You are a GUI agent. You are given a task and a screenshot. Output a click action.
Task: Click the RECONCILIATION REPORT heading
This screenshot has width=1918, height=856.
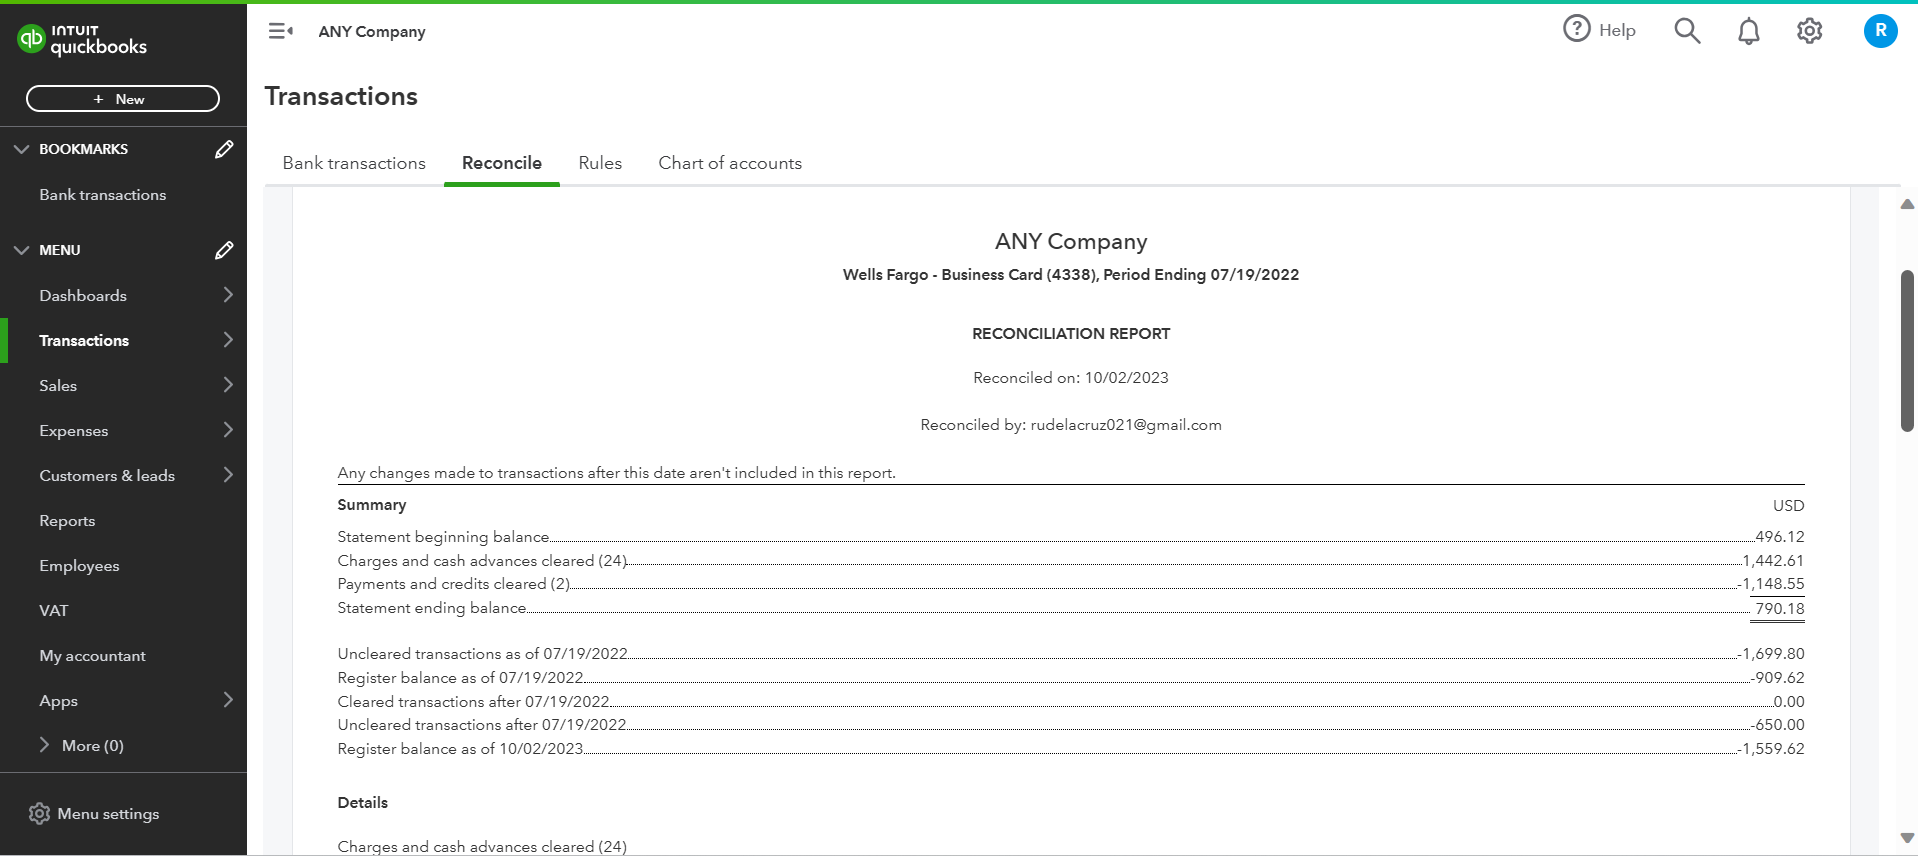pos(1071,334)
